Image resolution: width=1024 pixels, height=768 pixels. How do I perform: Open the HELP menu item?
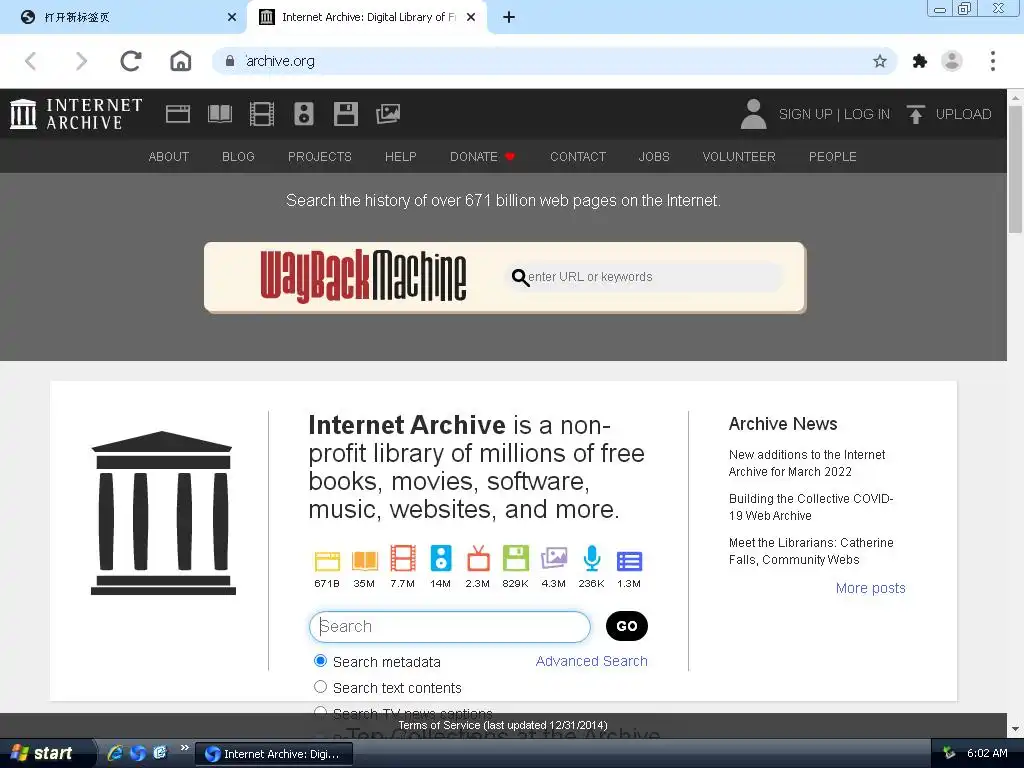400,157
